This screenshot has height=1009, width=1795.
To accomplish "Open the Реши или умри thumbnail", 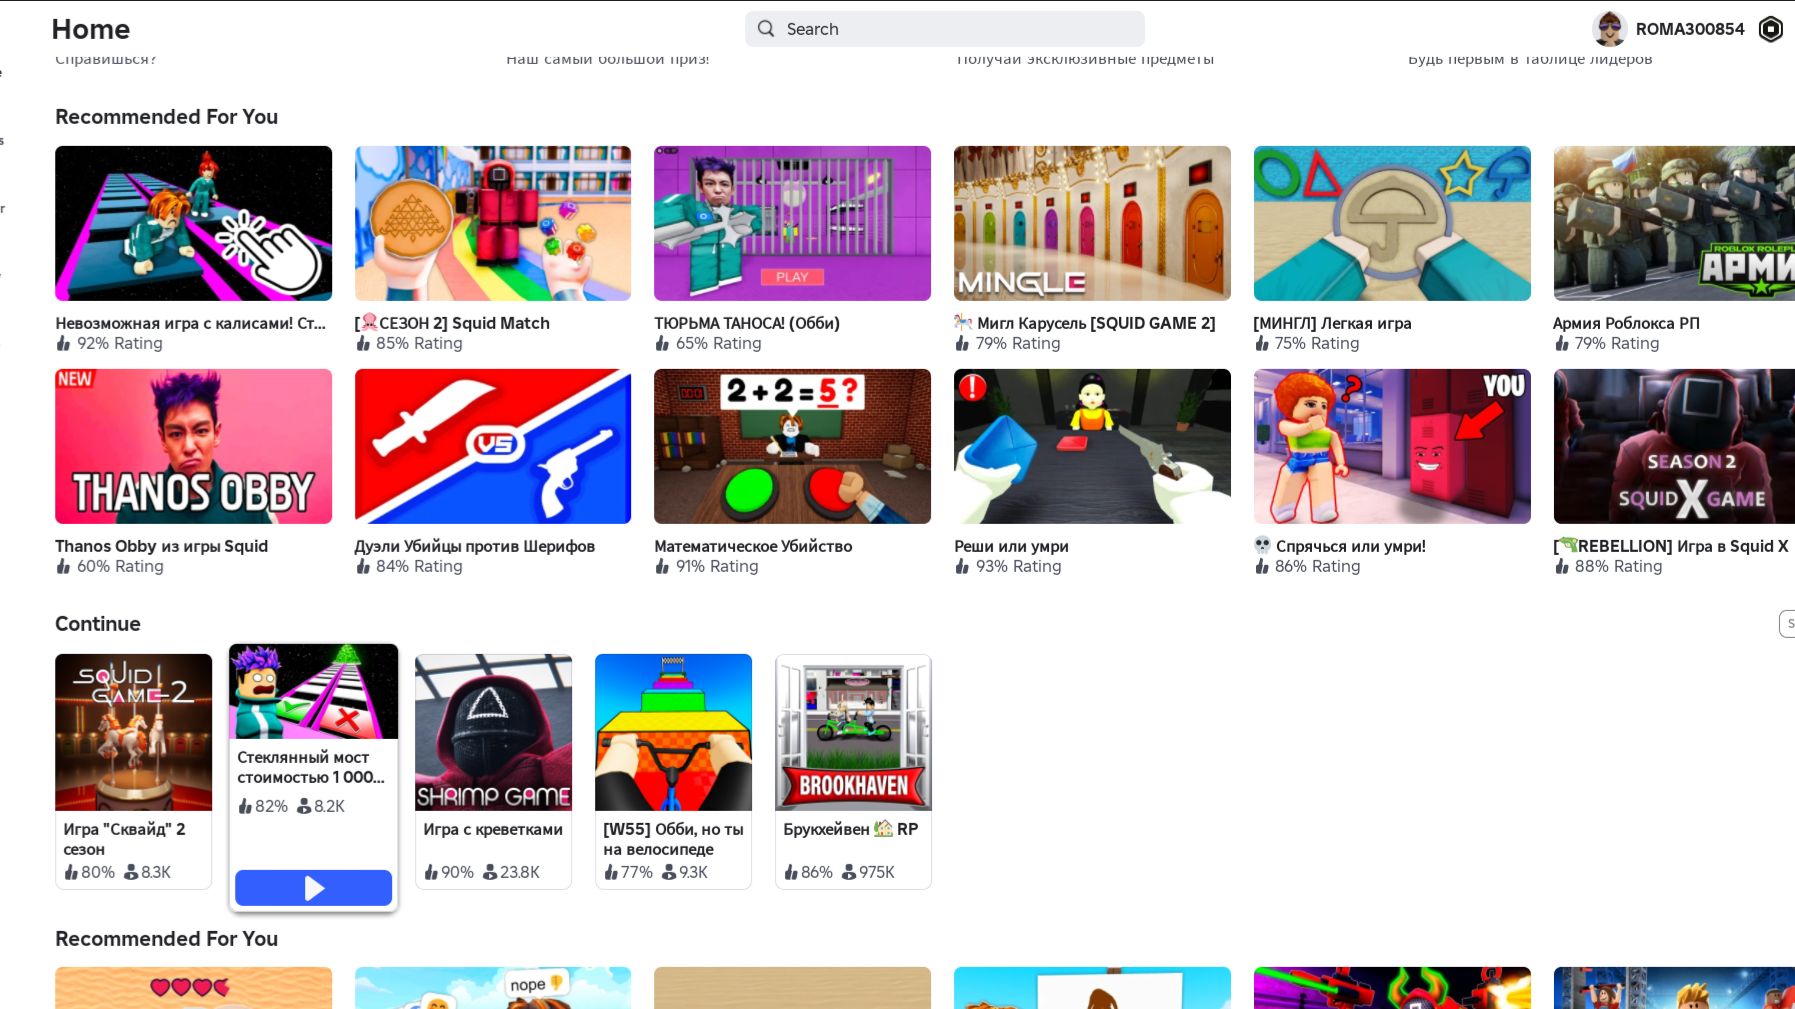I will pos(1092,446).
